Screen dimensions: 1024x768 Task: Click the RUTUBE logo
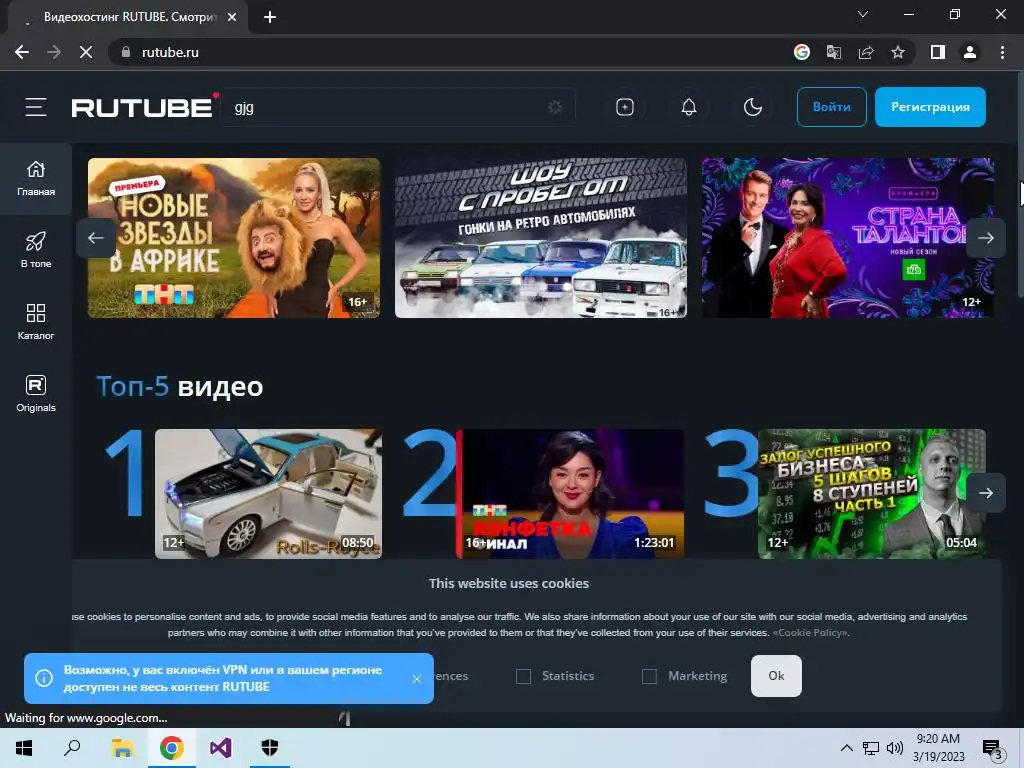144,106
